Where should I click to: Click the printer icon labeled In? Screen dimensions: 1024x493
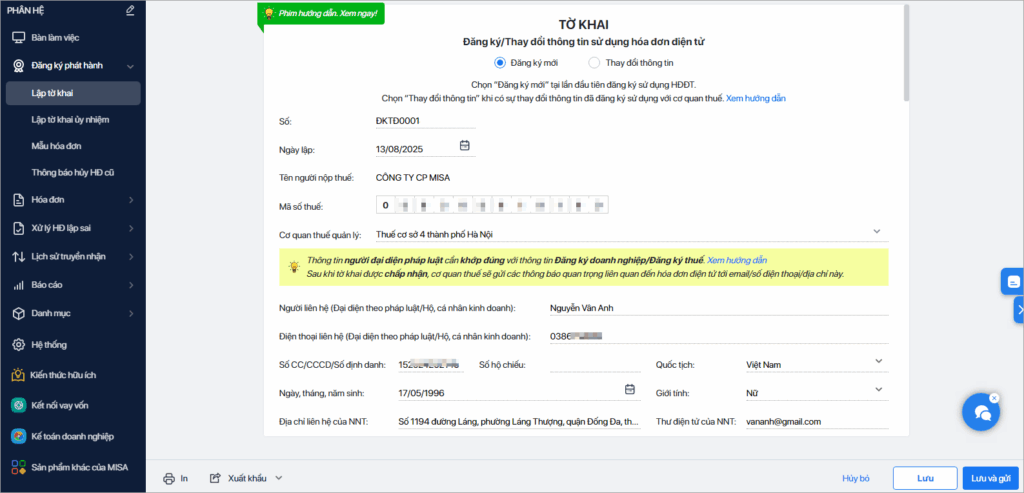tap(168, 478)
